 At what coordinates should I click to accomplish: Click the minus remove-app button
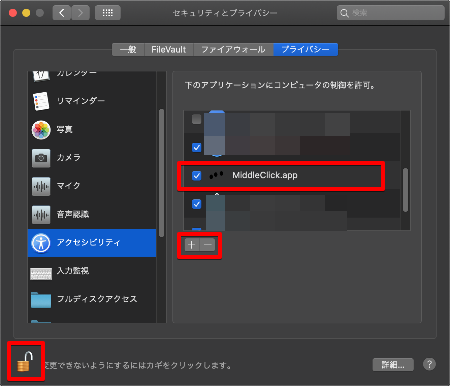208,245
